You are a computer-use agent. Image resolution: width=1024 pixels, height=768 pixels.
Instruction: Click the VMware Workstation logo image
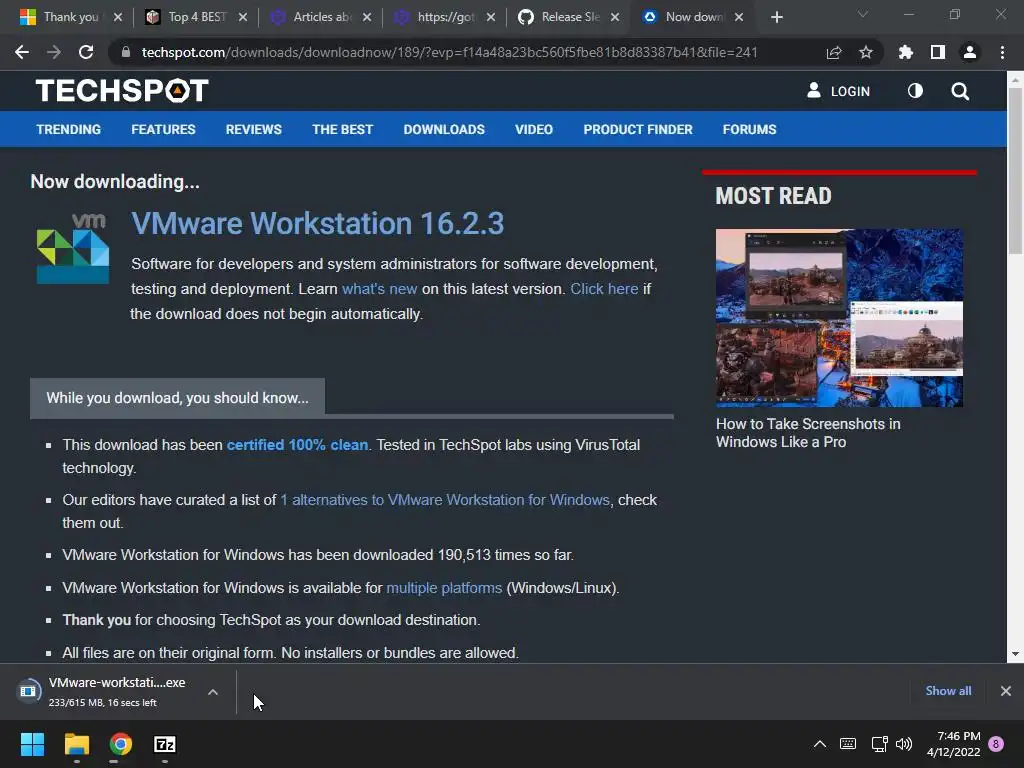tap(73, 248)
